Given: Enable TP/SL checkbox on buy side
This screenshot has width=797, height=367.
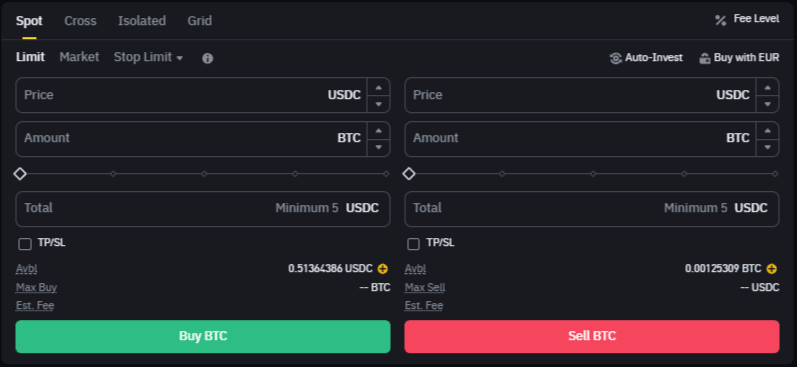Looking at the screenshot, I should pos(24,244).
